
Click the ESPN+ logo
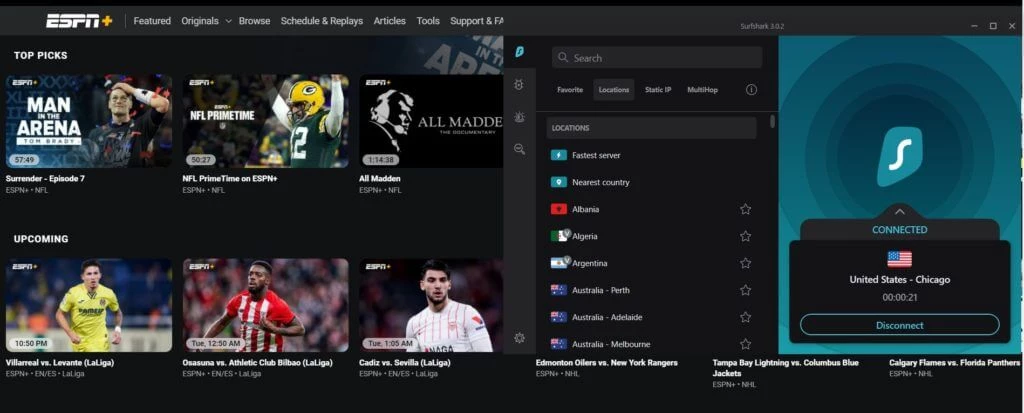point(79,21)
